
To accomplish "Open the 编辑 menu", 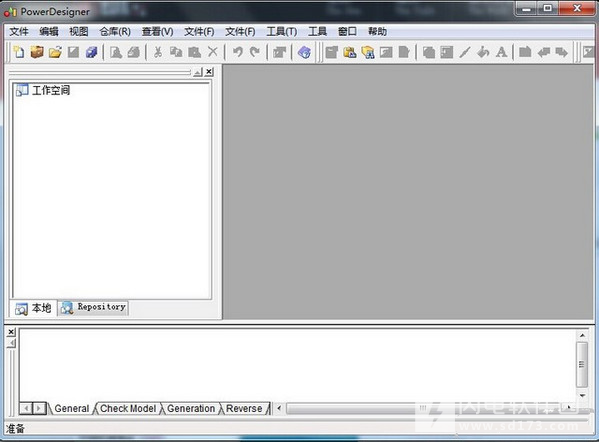I will coord(49,31).
